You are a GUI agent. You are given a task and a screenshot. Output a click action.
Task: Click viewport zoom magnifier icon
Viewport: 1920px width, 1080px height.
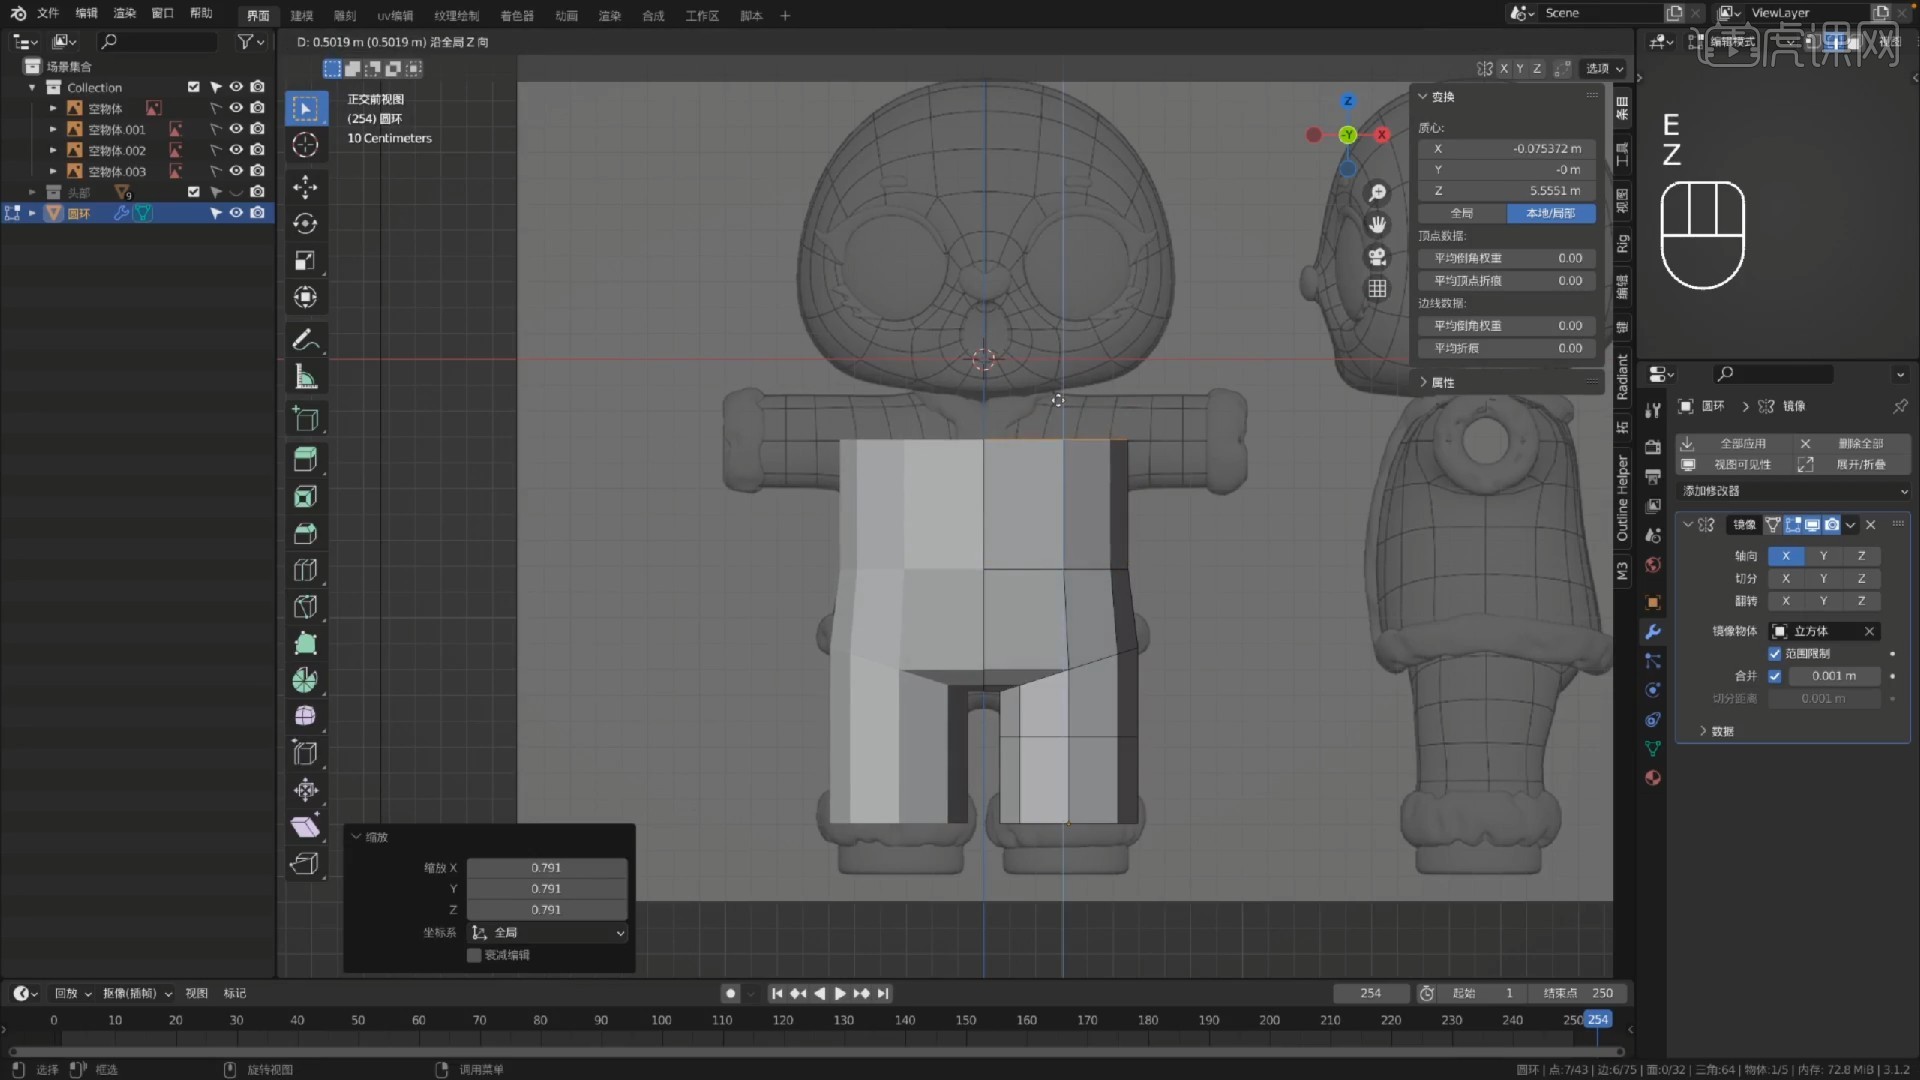coord(1377,193)
